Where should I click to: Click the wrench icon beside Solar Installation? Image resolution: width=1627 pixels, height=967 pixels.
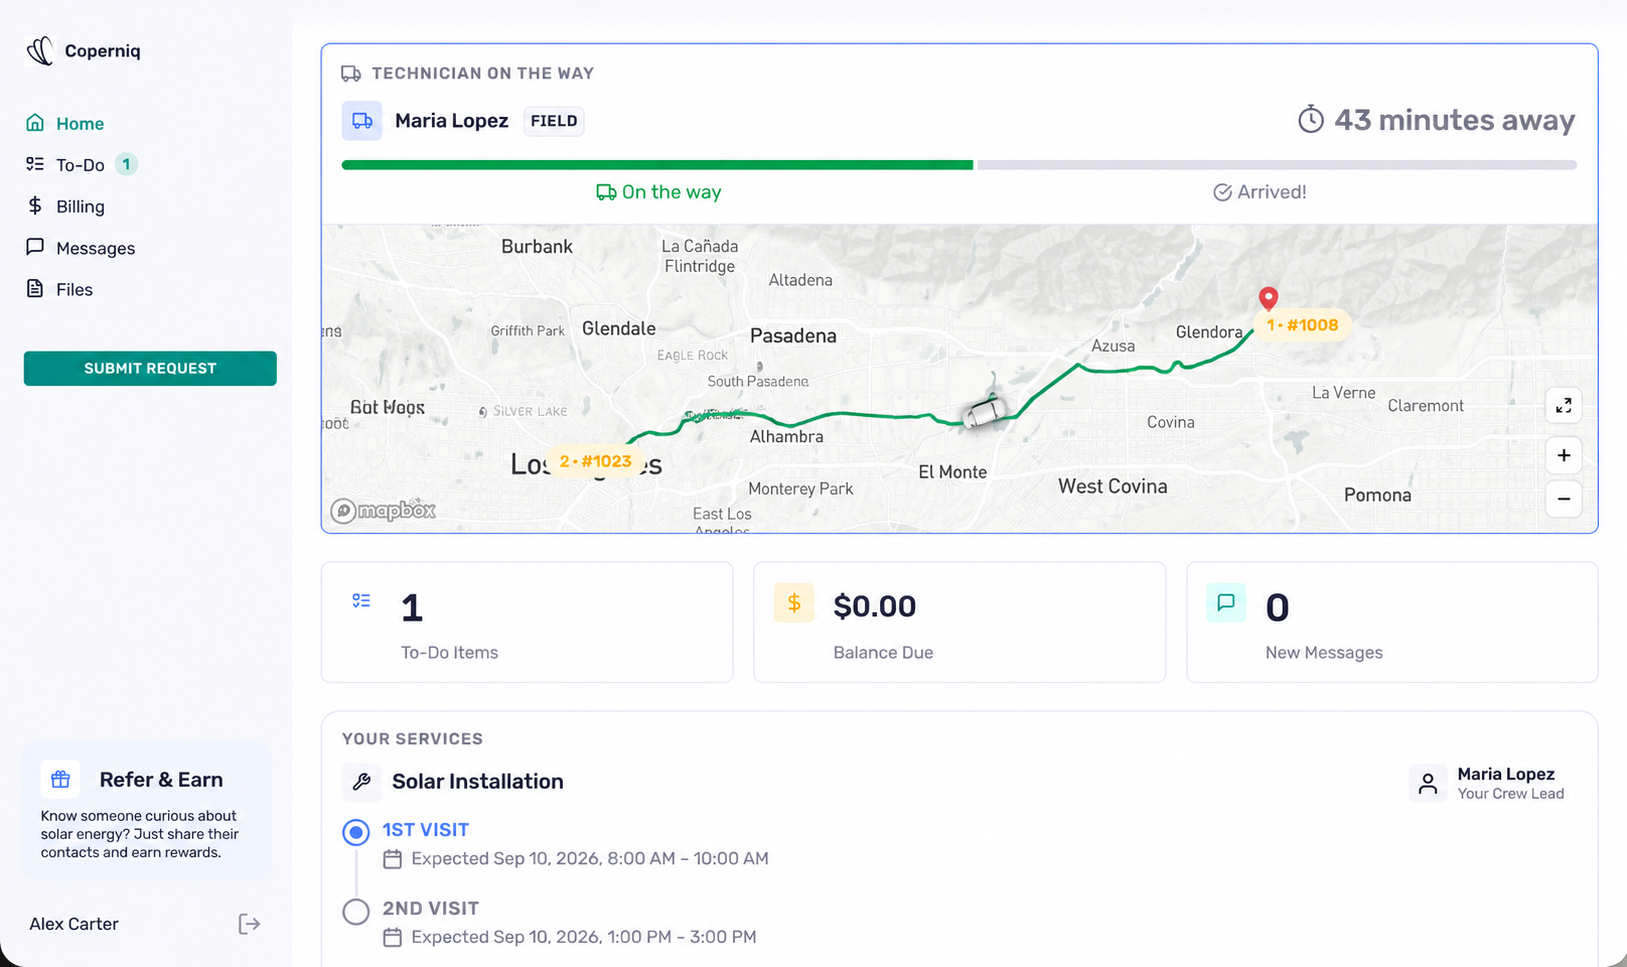coord(362,782)
